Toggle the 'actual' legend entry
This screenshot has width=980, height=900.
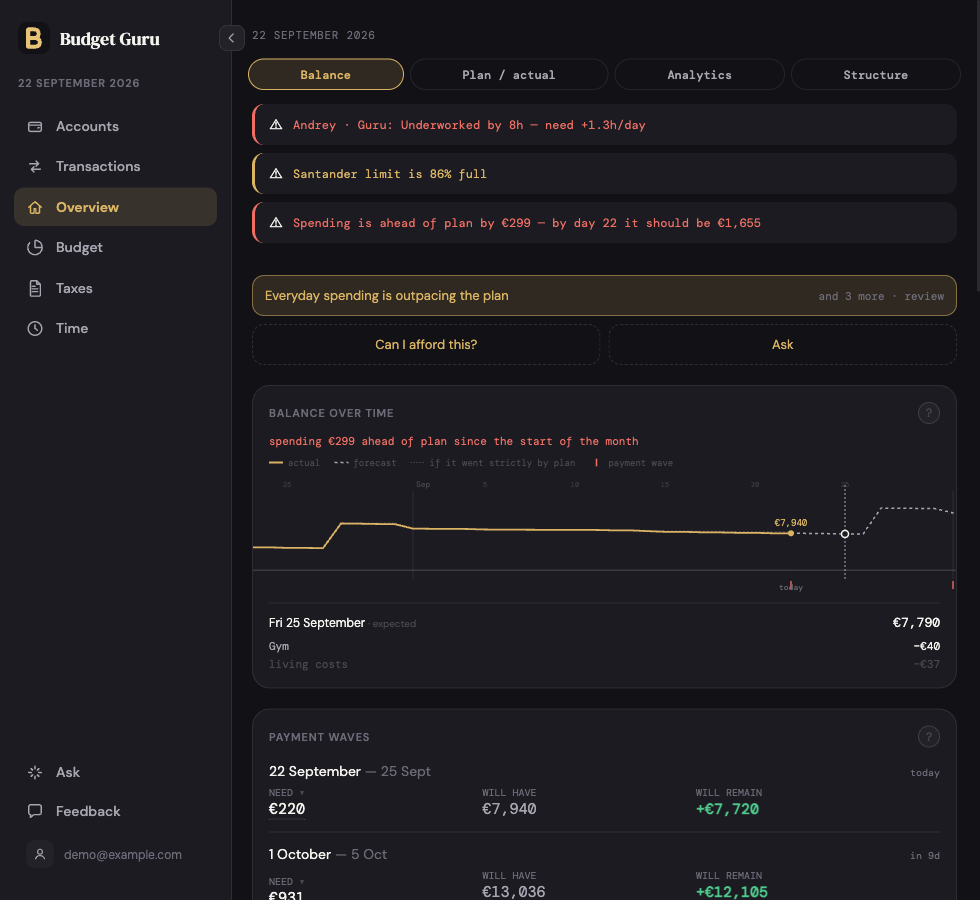tap(294, 463)
